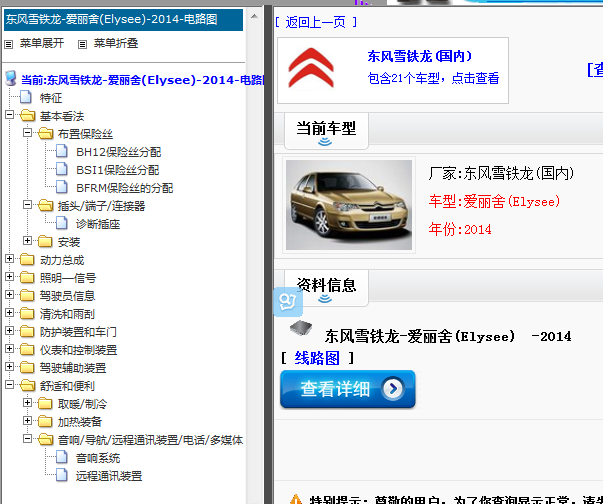The height and width of the screenshot is (504, 603).
Task: Select BSI1保险丝分配 tree entry
Action: (x=118, y=170)
